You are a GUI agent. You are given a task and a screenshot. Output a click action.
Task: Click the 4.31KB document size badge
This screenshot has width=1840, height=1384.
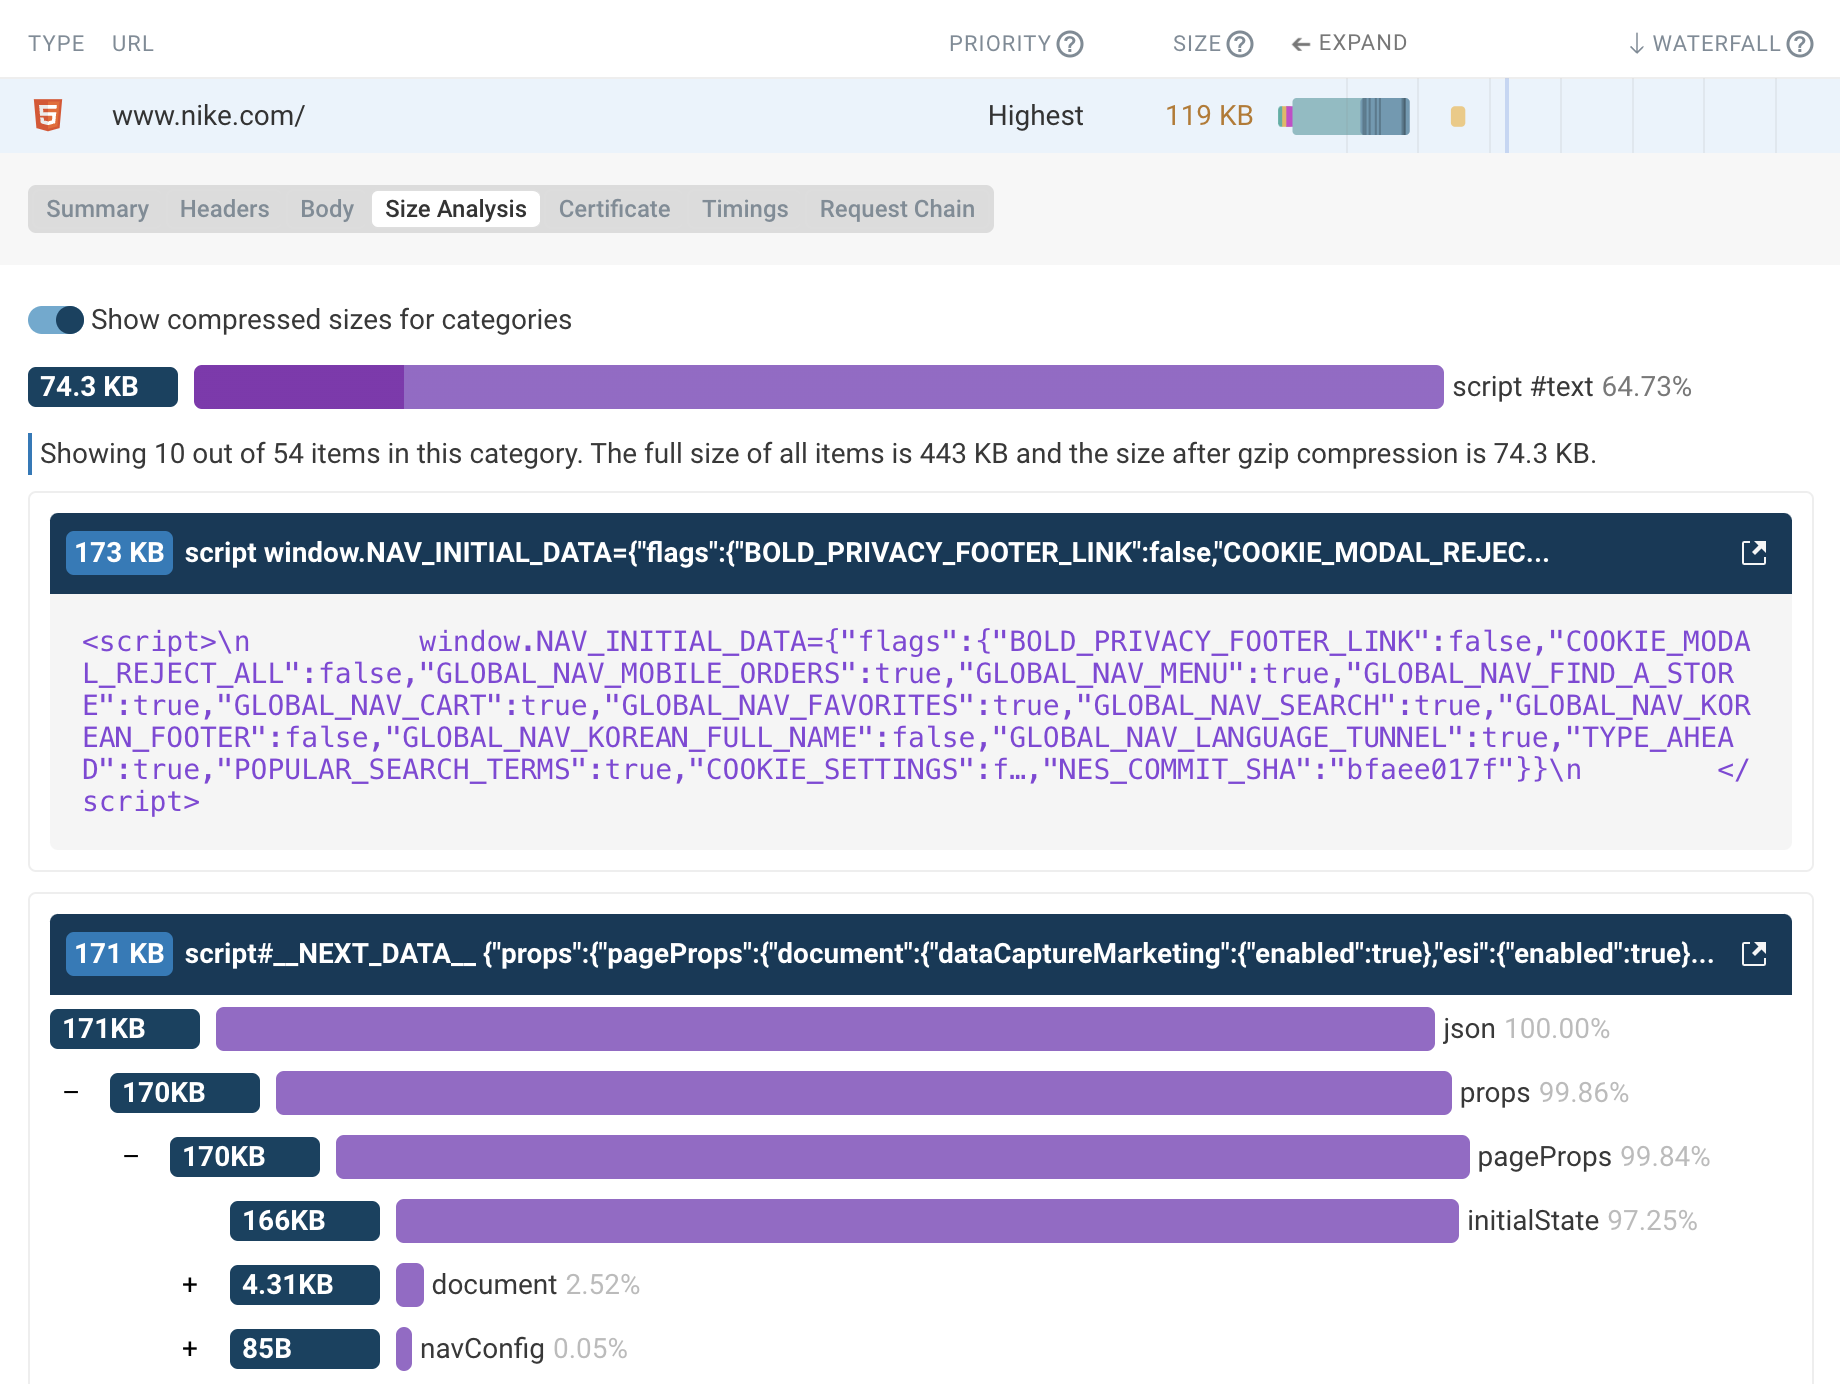[304, 1285]
